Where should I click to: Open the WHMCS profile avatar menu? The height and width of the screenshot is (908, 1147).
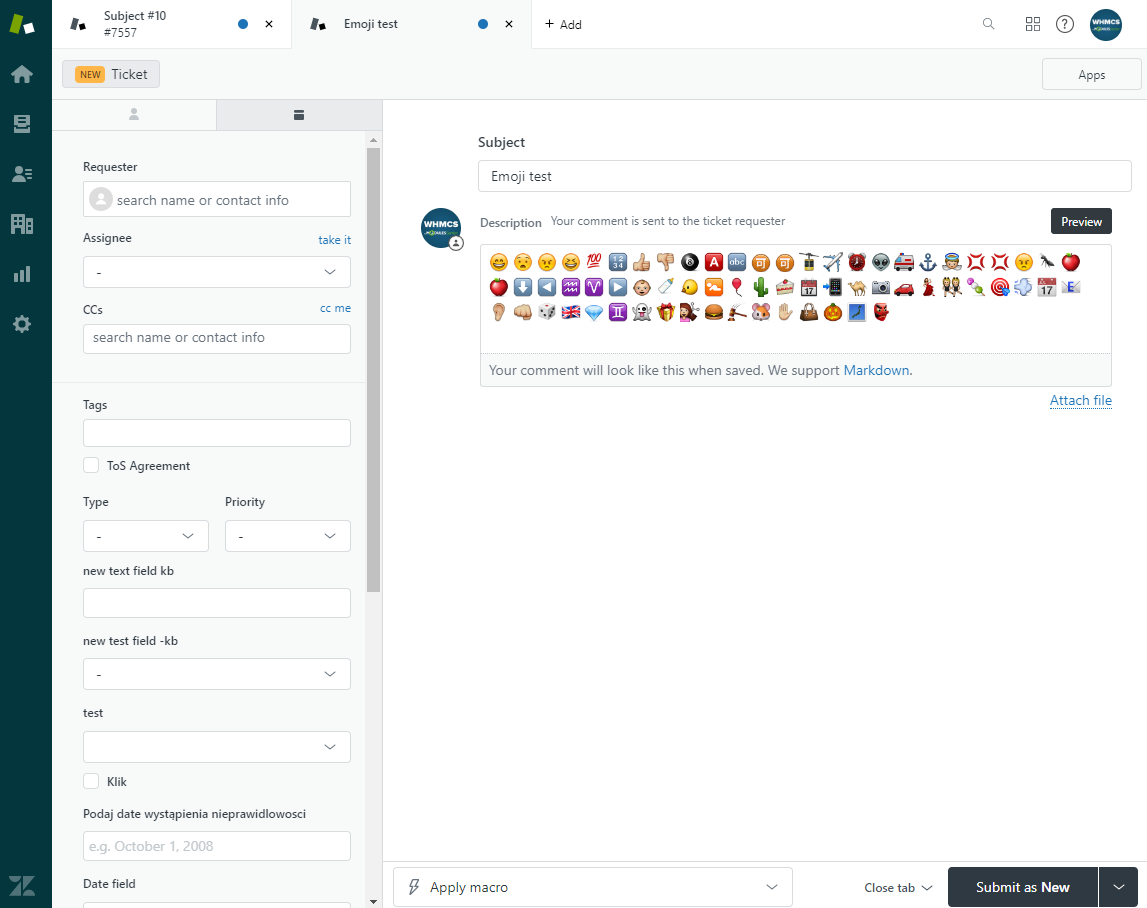(1105, 24)
